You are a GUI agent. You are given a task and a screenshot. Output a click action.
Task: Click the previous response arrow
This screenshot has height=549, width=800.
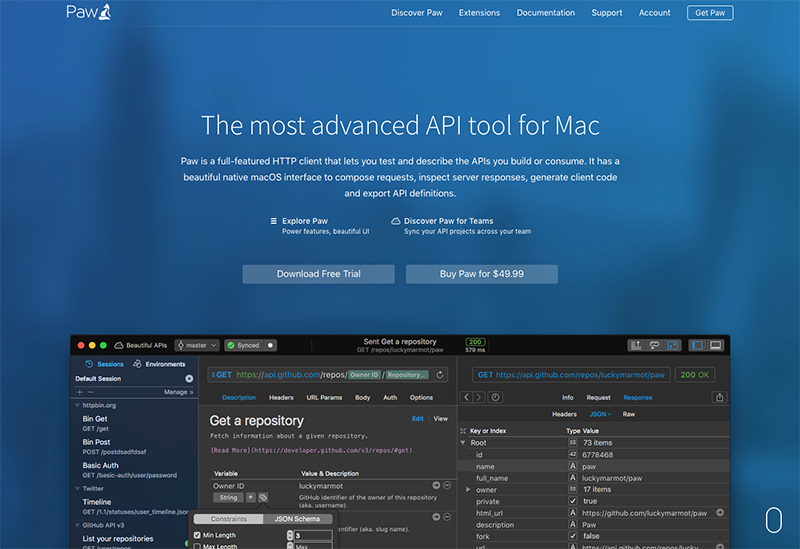(466, 397)
